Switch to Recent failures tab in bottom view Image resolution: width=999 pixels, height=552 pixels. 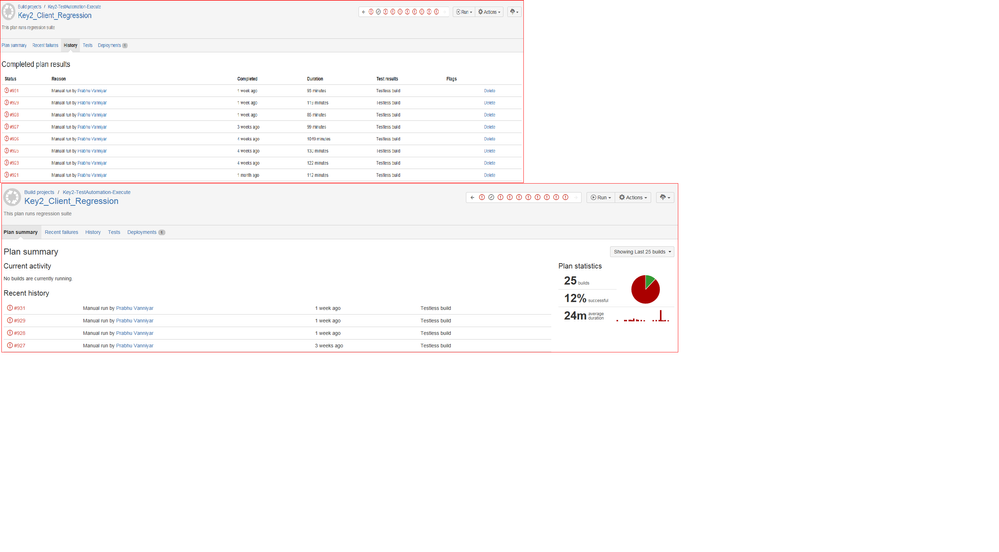pyautogui.click(x=61, y=232)
